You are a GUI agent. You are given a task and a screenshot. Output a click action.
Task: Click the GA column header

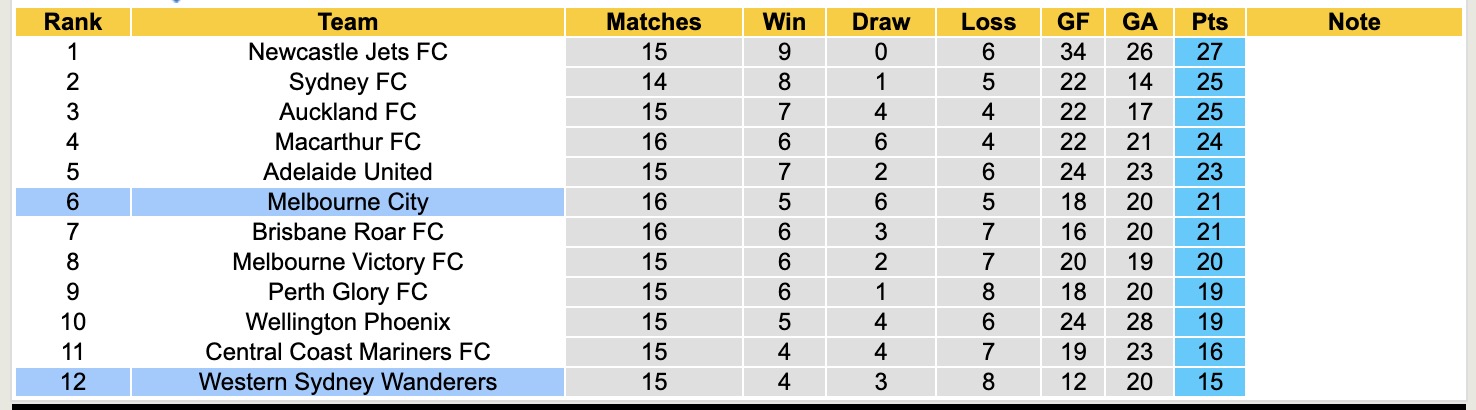1140,22
